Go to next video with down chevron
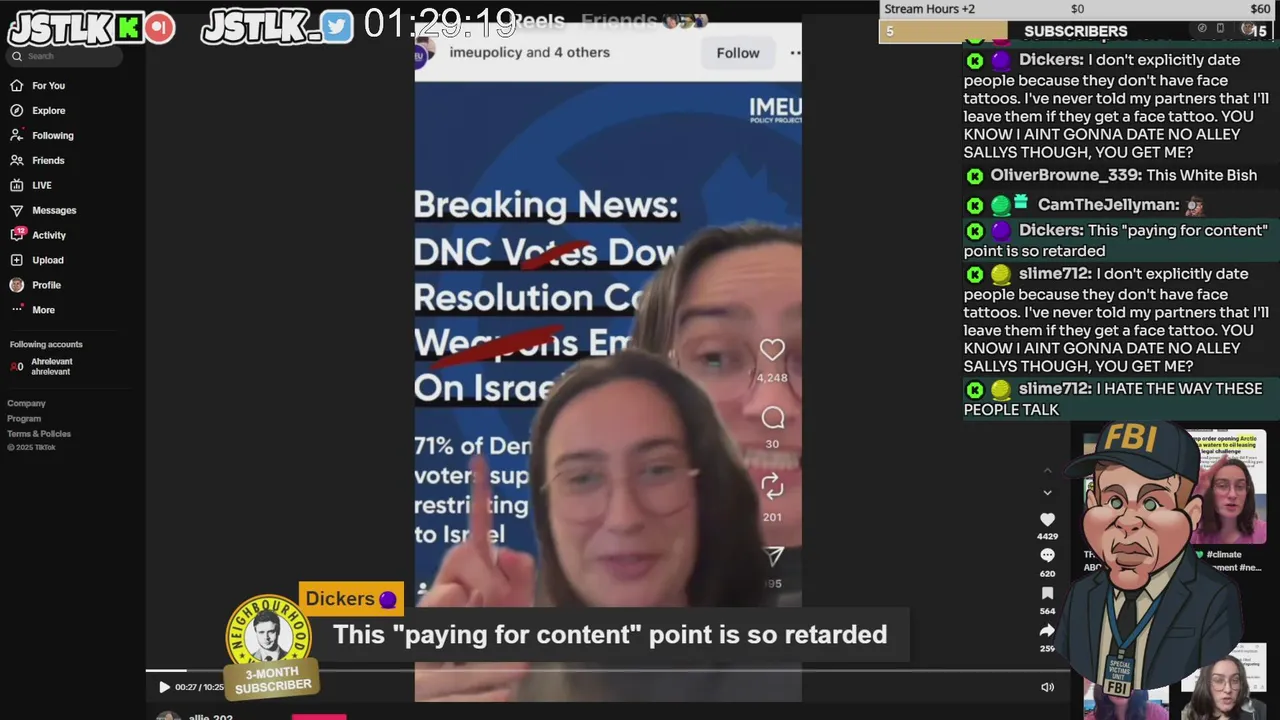 (1047, 493)
